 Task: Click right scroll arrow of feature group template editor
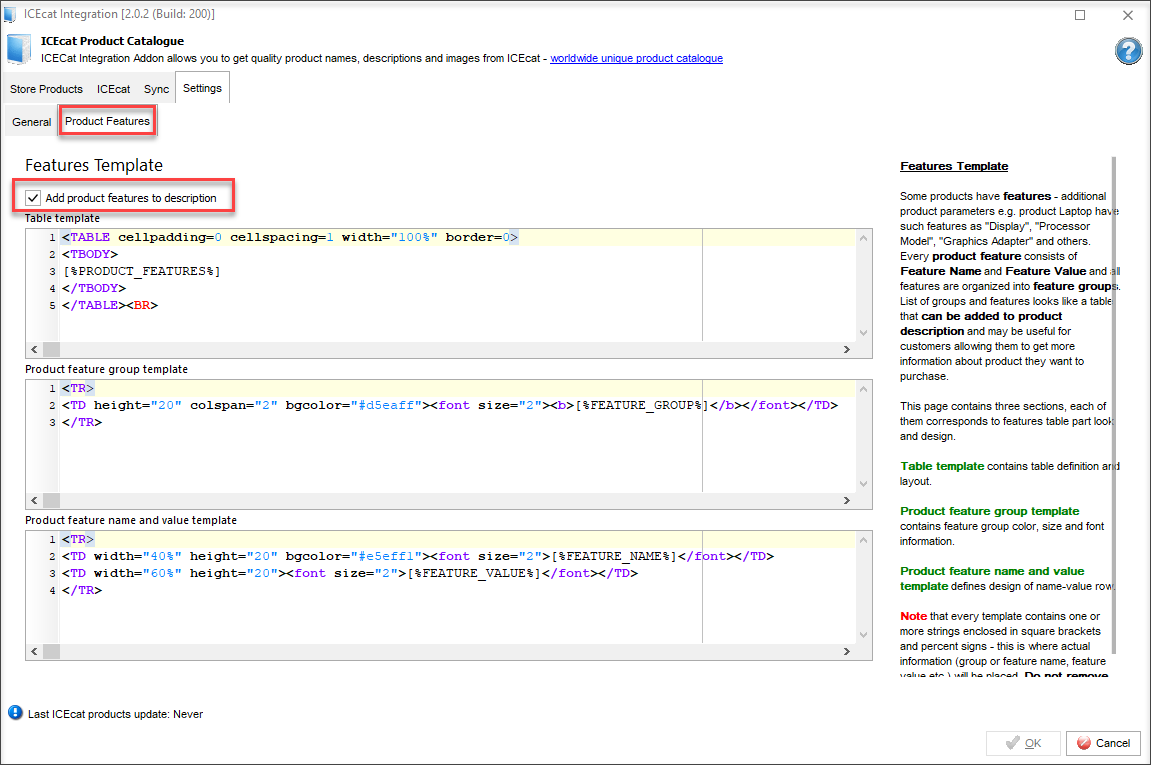tap(846, 501)
